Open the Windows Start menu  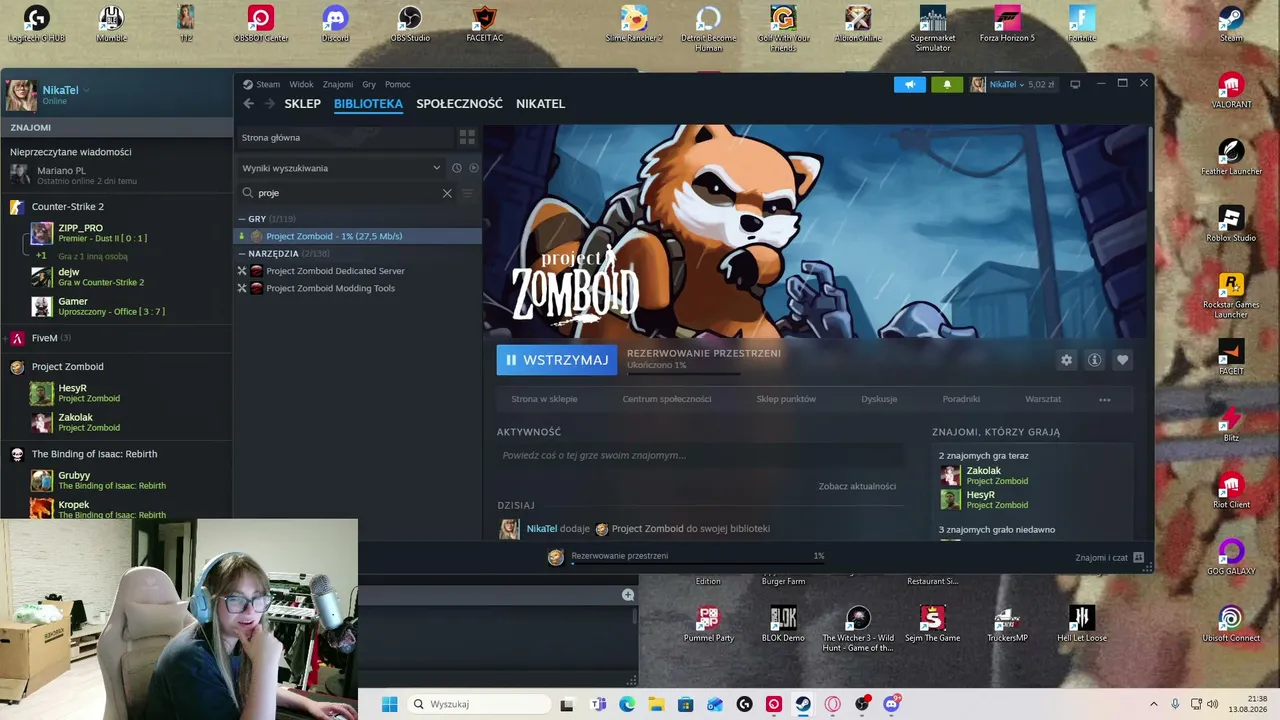tap(389, 704)
